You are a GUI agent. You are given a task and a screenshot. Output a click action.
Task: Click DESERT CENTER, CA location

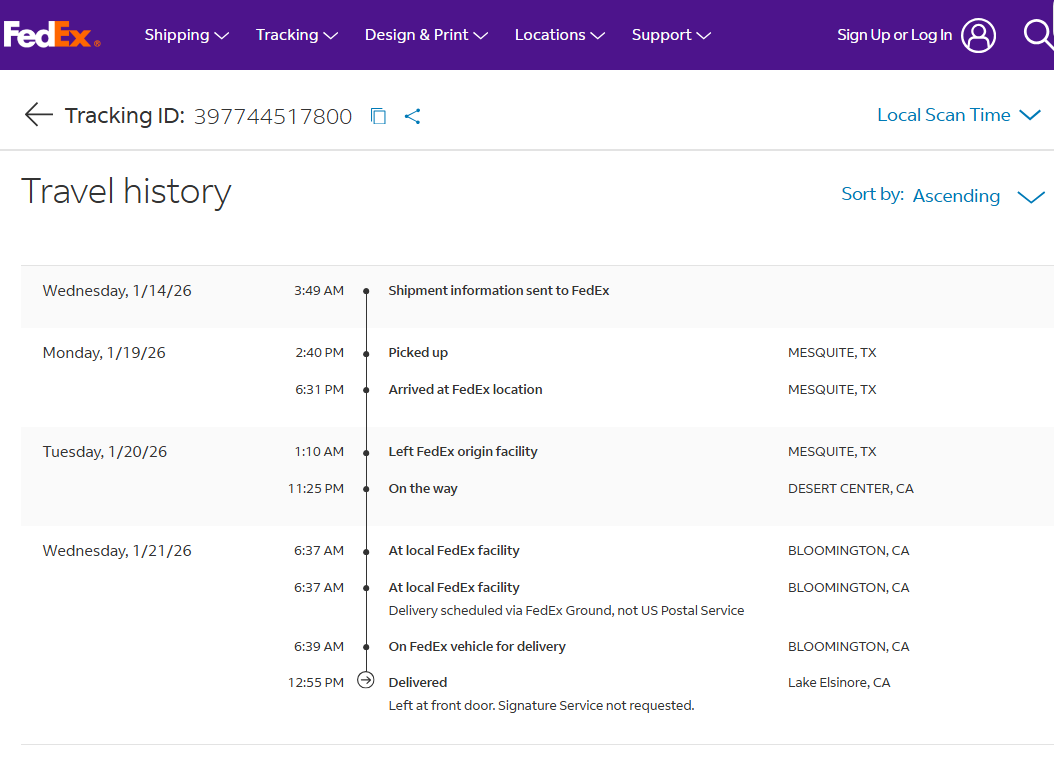[850, 489]
